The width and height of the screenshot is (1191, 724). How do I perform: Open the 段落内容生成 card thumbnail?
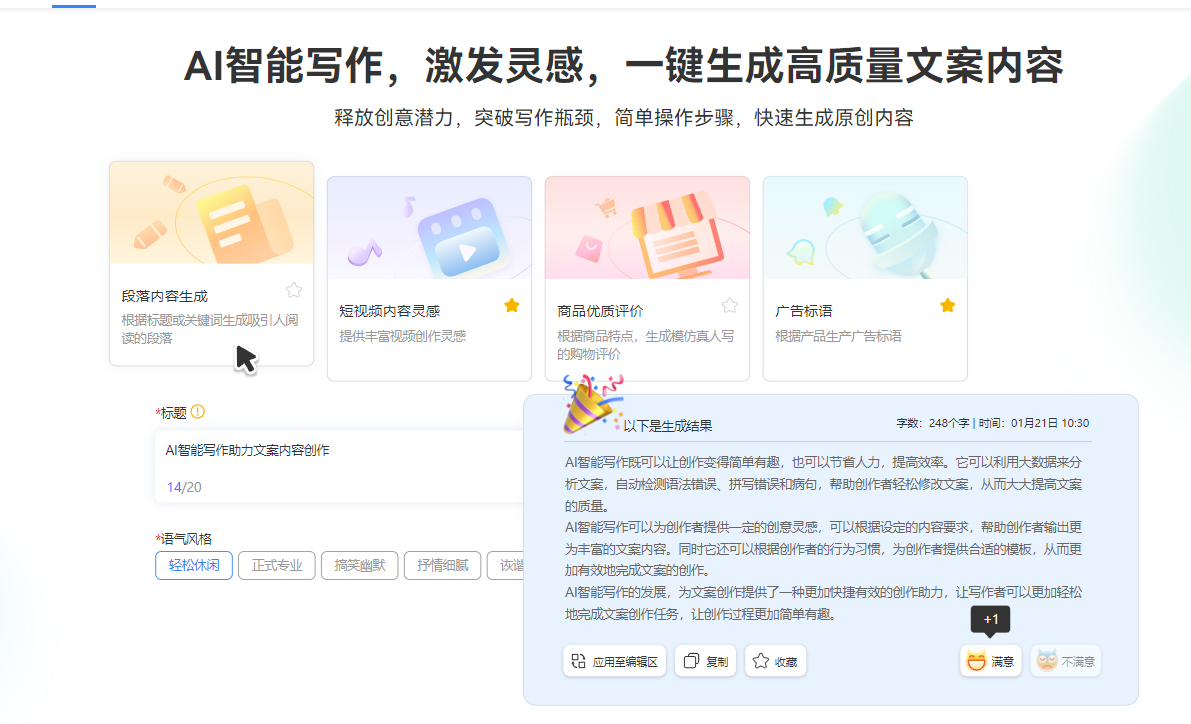[x=212, y=213]
